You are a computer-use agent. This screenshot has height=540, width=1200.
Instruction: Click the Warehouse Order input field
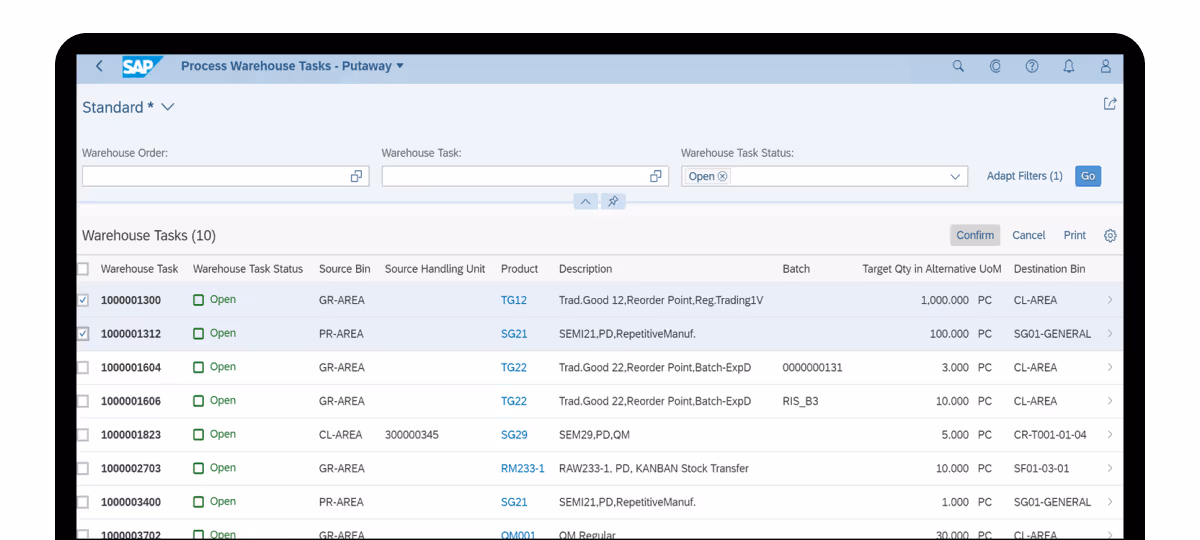coord(225,176)
